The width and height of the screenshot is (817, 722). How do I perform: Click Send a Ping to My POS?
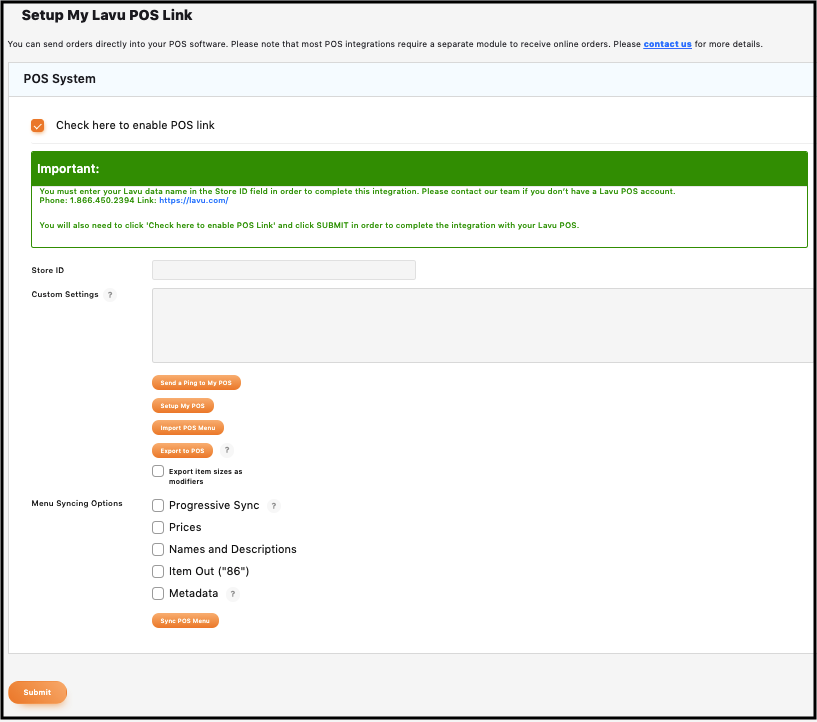[x=196, y=382]
